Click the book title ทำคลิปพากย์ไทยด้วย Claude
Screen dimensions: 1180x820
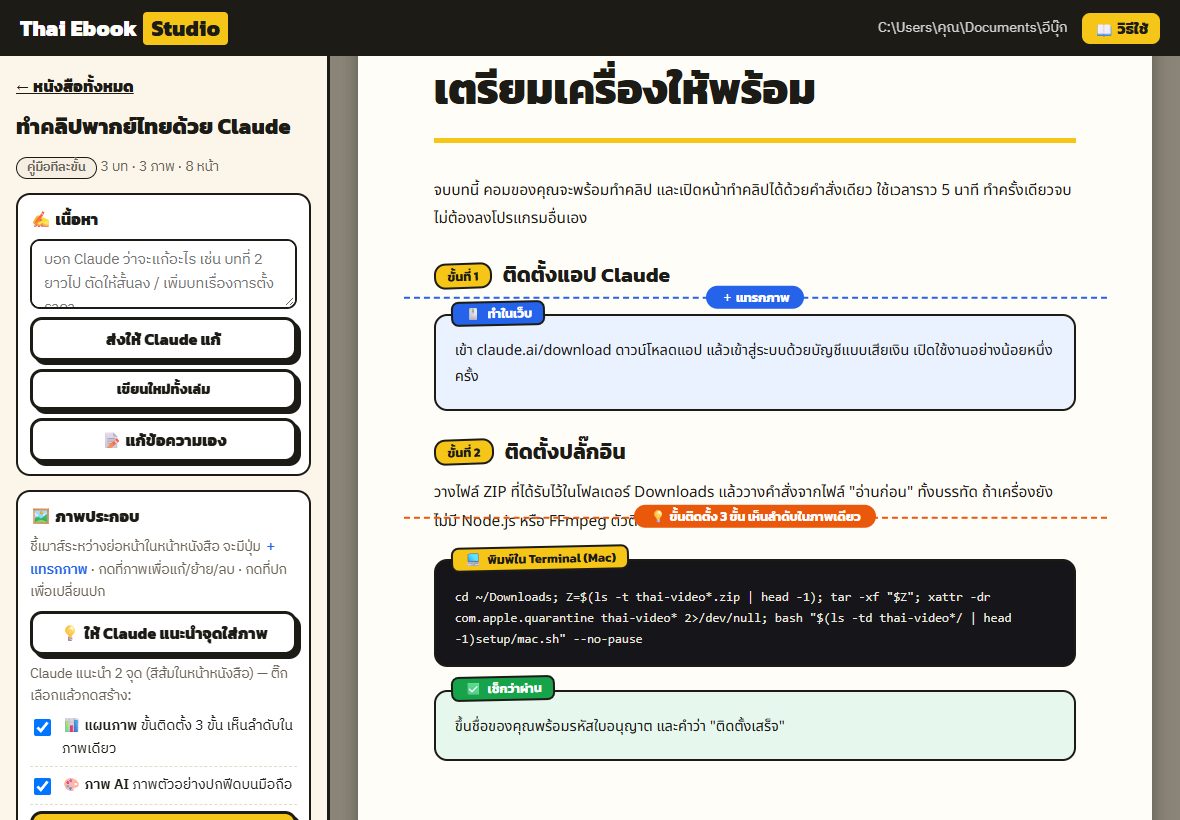pyautogui.click(x=154, y=126)
